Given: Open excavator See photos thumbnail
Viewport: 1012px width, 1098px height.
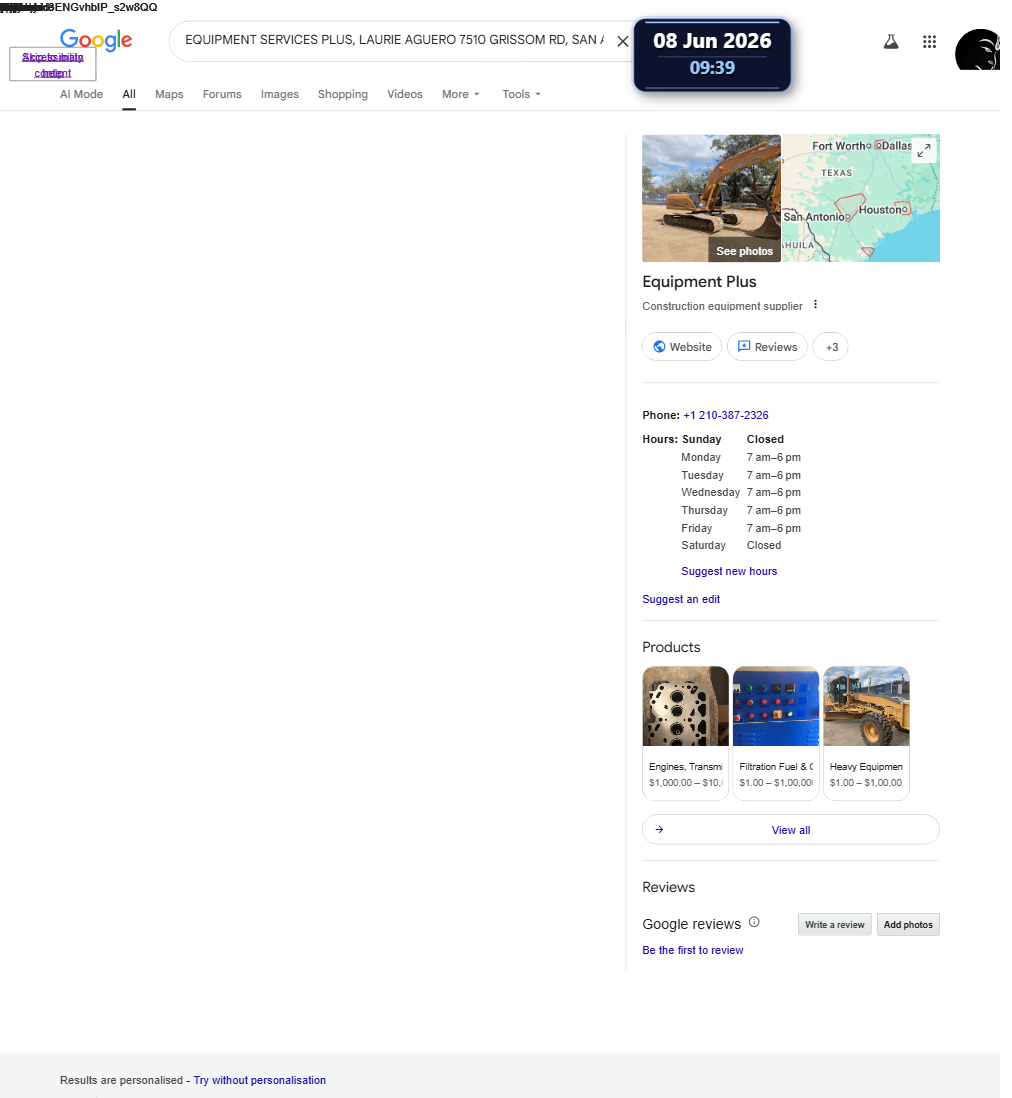Looking at the screenshot, I should click(711, 198).
